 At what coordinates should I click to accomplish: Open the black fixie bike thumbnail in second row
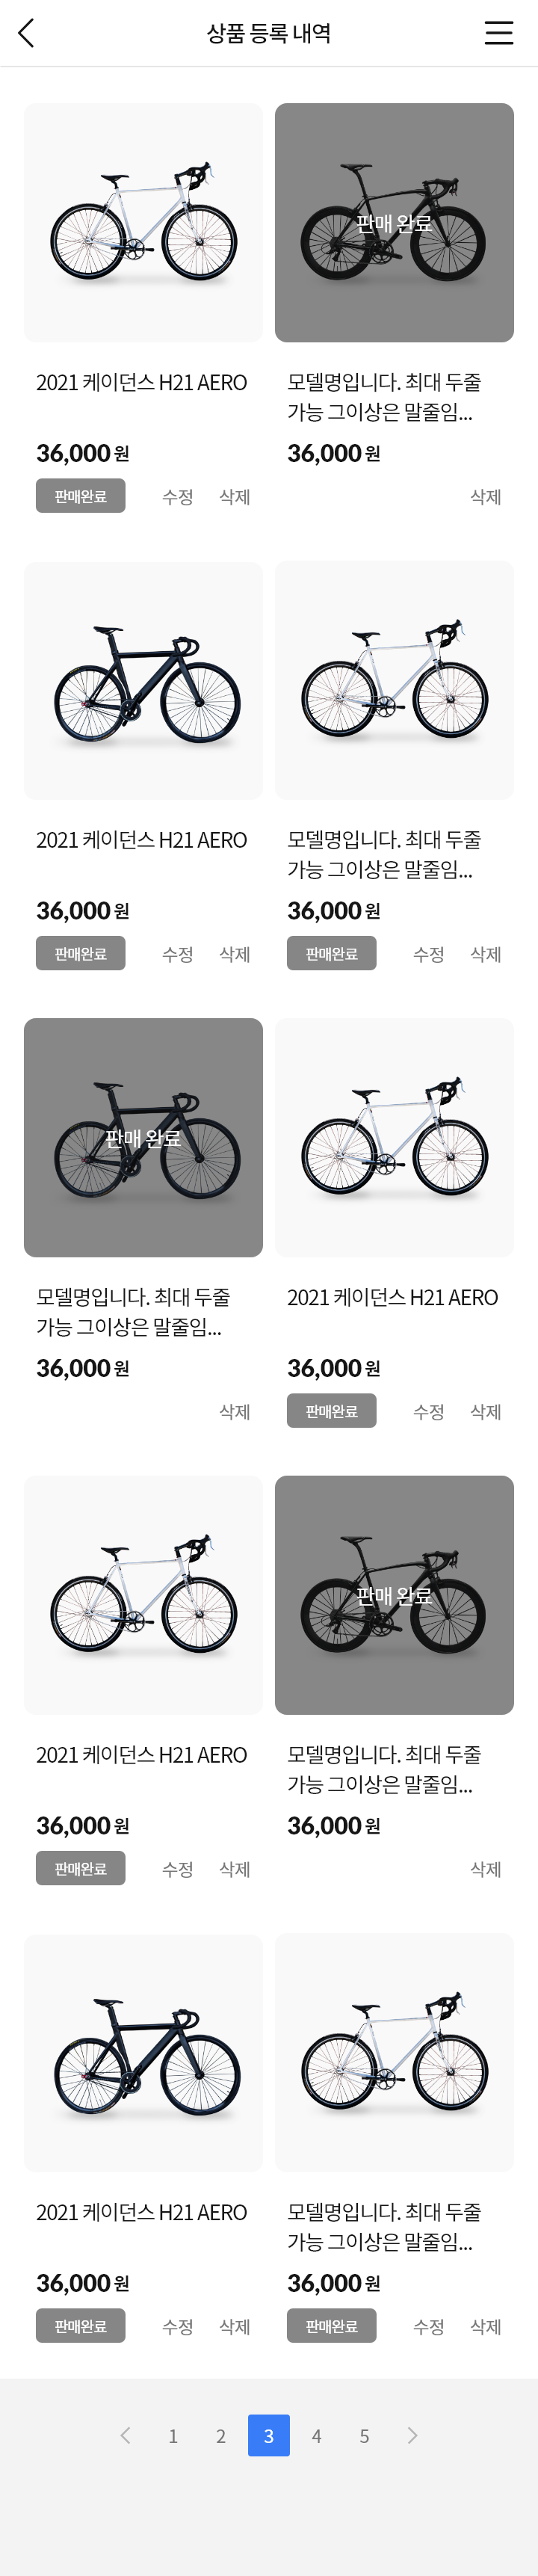coord(143,680)
